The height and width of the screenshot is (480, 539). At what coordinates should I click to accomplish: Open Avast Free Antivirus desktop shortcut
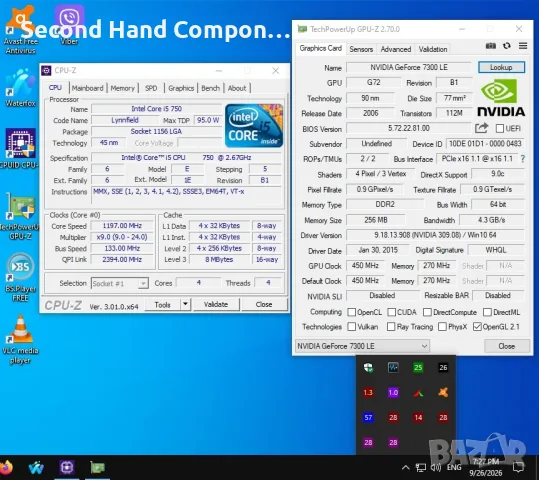(x=20, y=30)
